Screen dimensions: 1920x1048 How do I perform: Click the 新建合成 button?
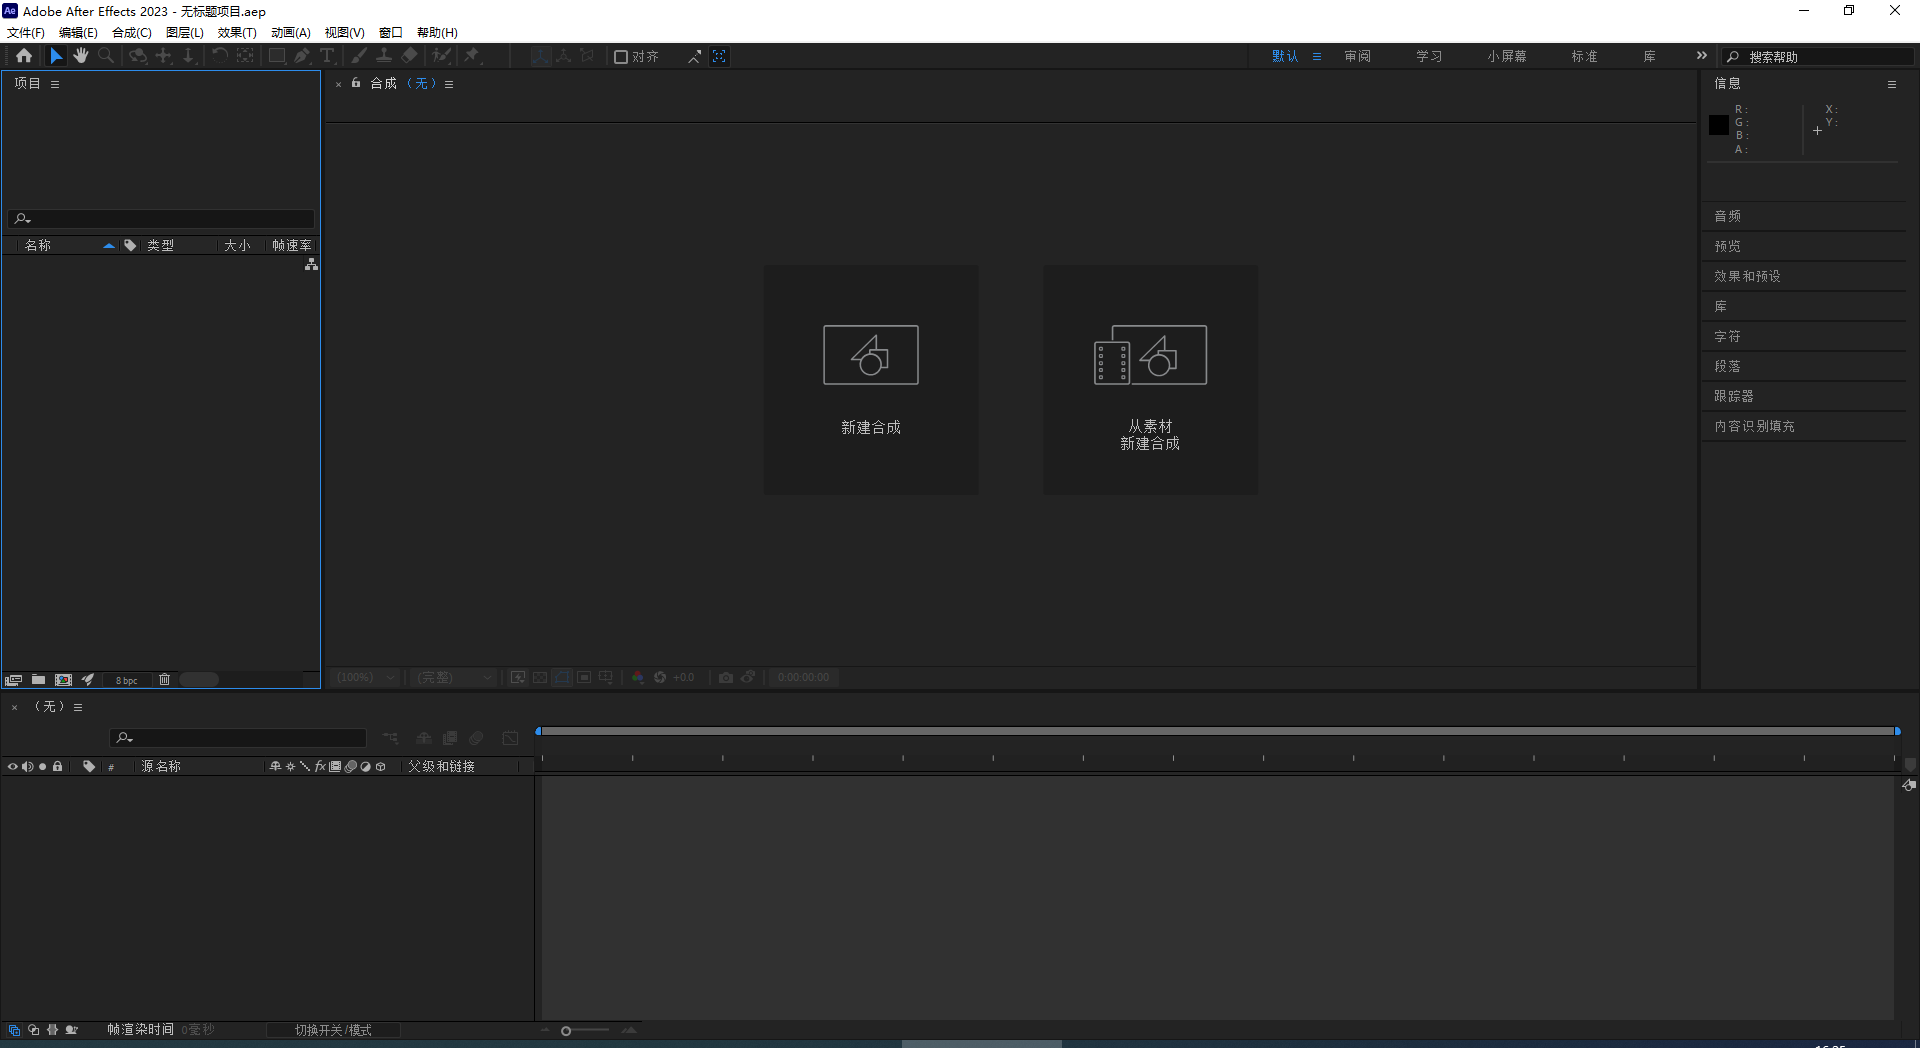[x=870, y=380]
